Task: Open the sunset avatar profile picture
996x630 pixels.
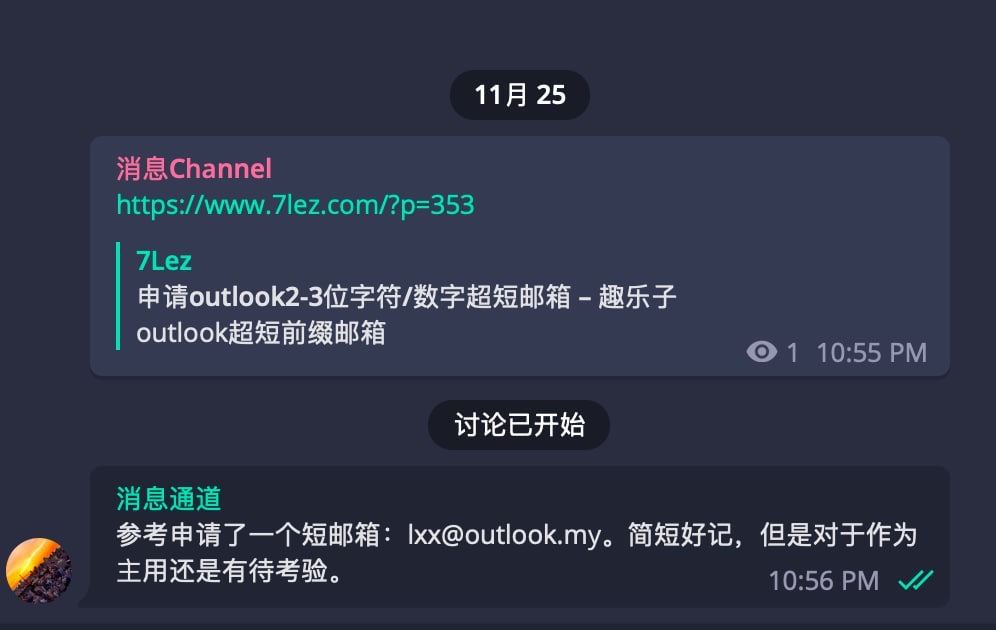Action: pos(39,571)
